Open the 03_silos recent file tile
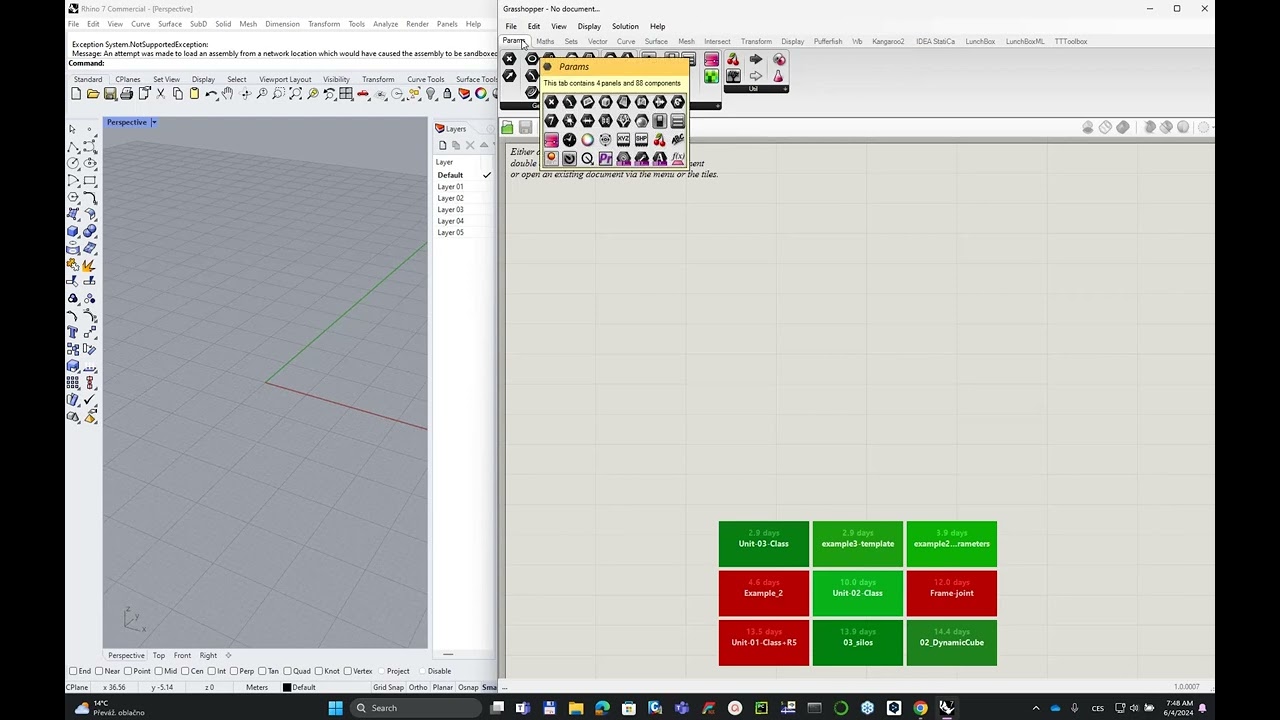The width and height of the screenshot is (1280, 720). 858,642
